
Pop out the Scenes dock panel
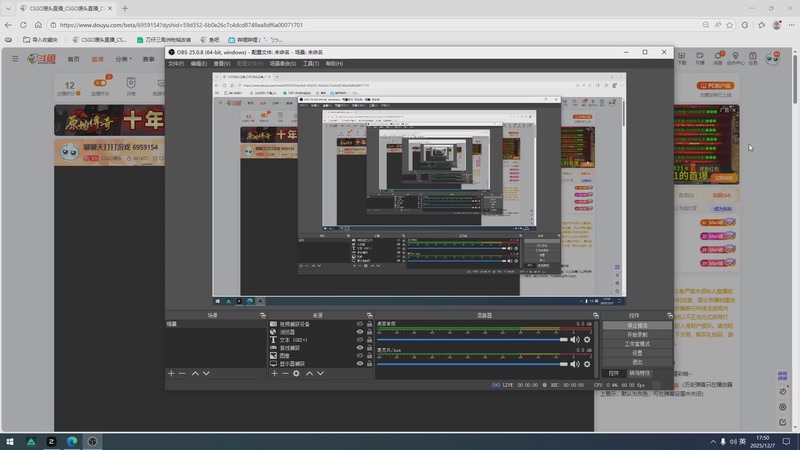click(263, 315)
